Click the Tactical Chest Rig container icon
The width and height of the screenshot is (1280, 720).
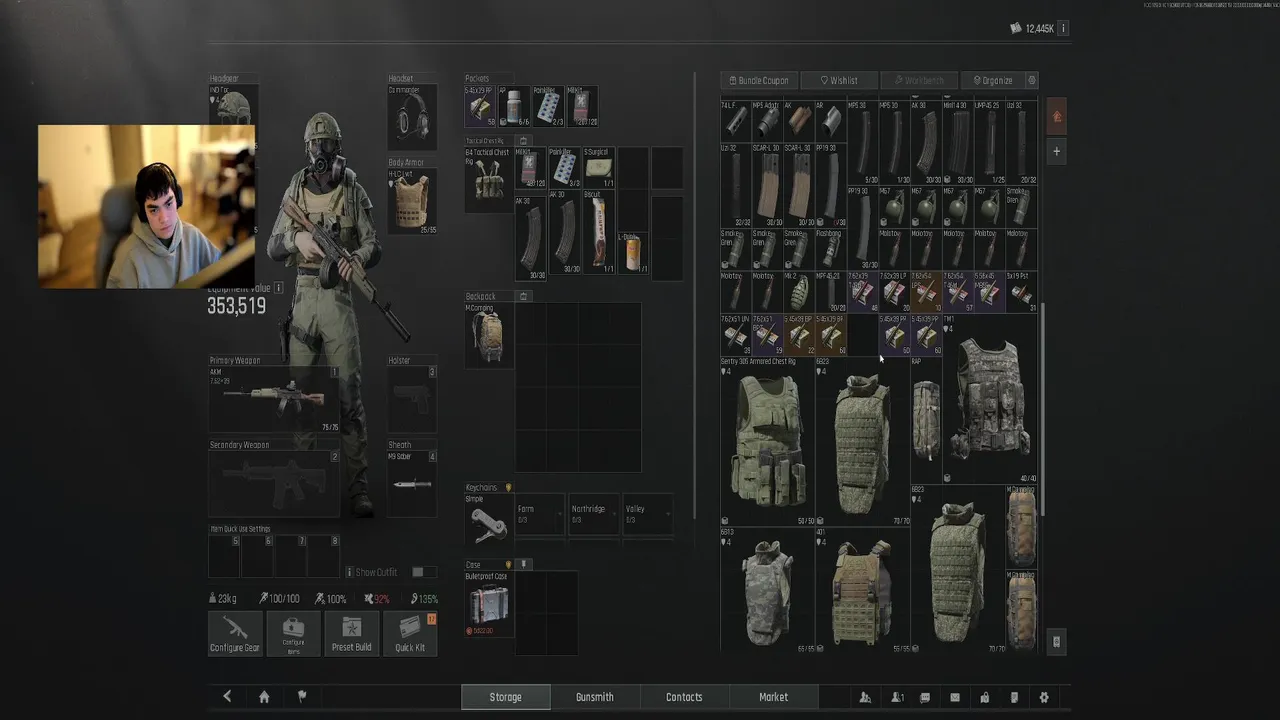[x=523, y=141]
